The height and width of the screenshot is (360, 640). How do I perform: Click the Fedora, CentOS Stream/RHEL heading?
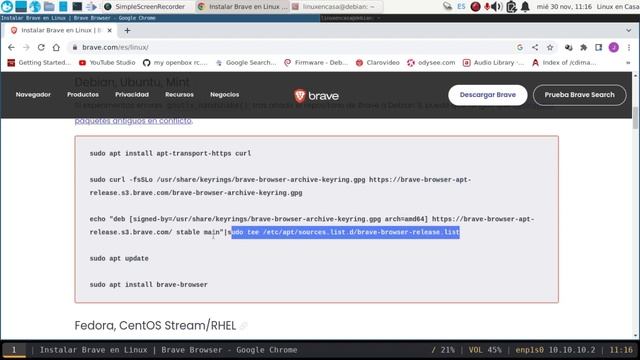pos(155,325)
